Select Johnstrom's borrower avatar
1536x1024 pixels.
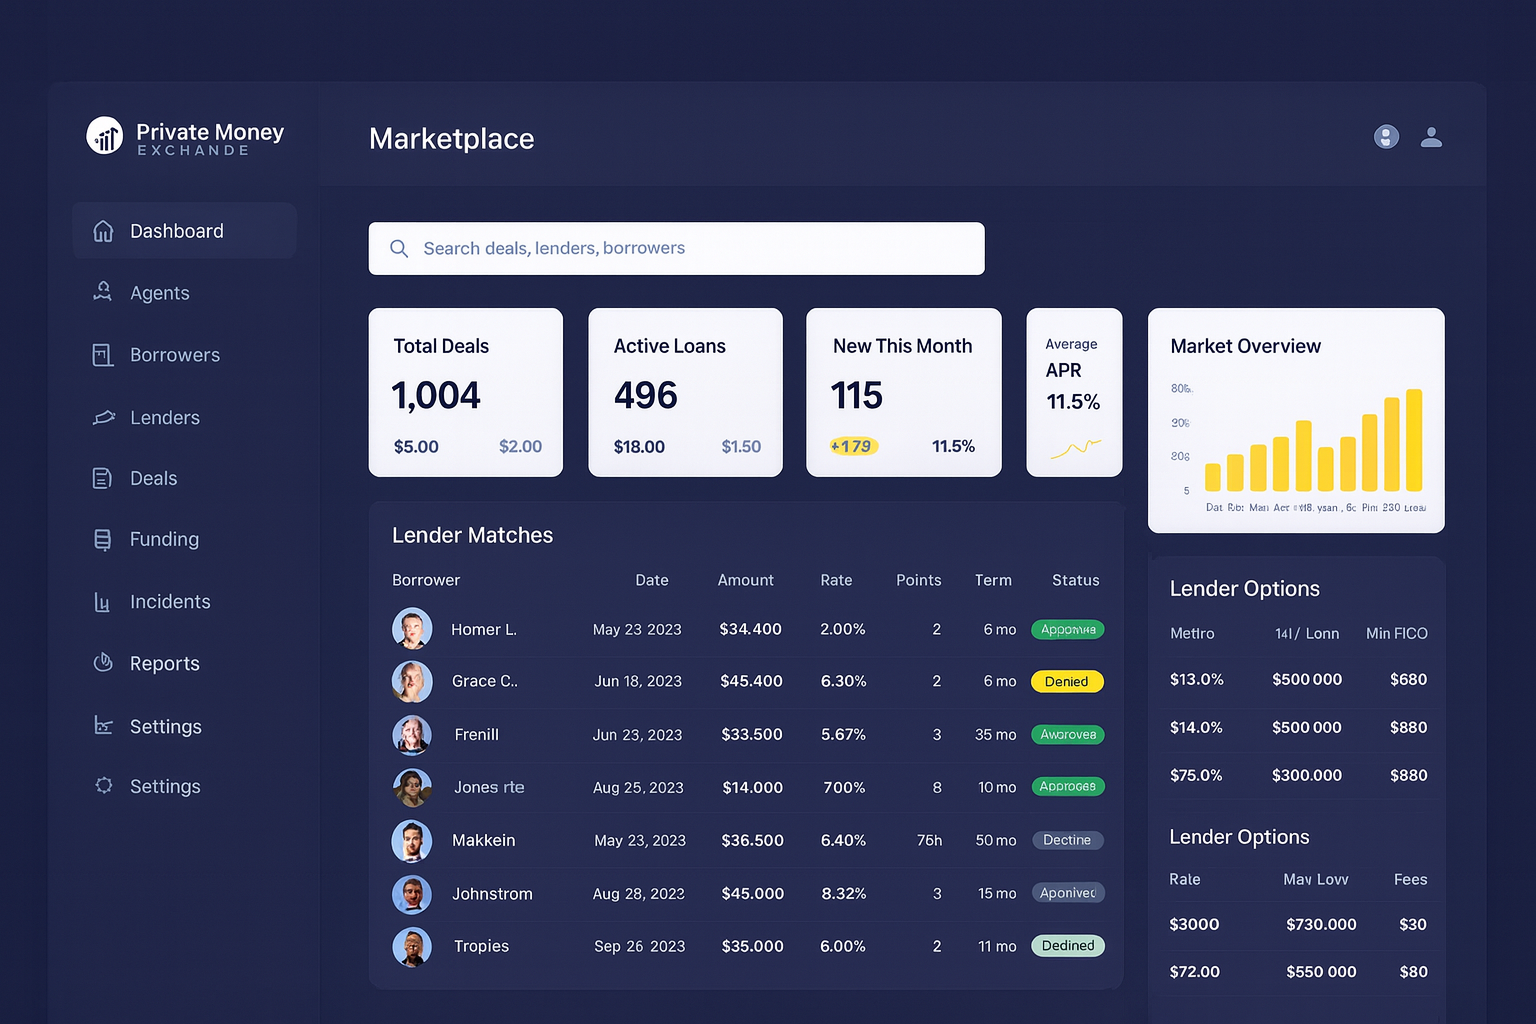click(412, 894)
